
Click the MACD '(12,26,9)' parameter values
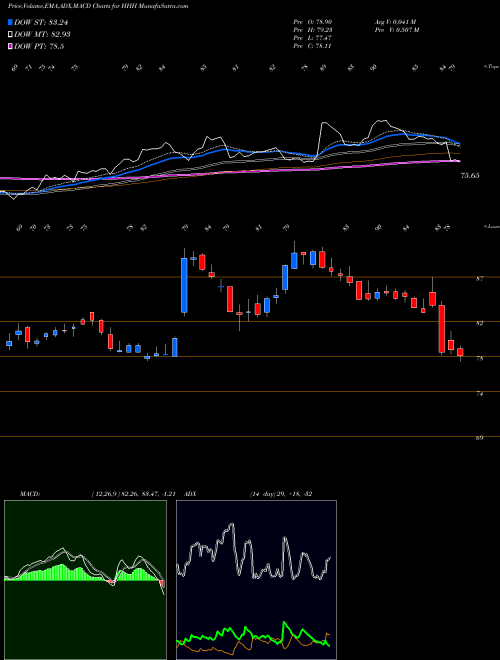[136, 494]
